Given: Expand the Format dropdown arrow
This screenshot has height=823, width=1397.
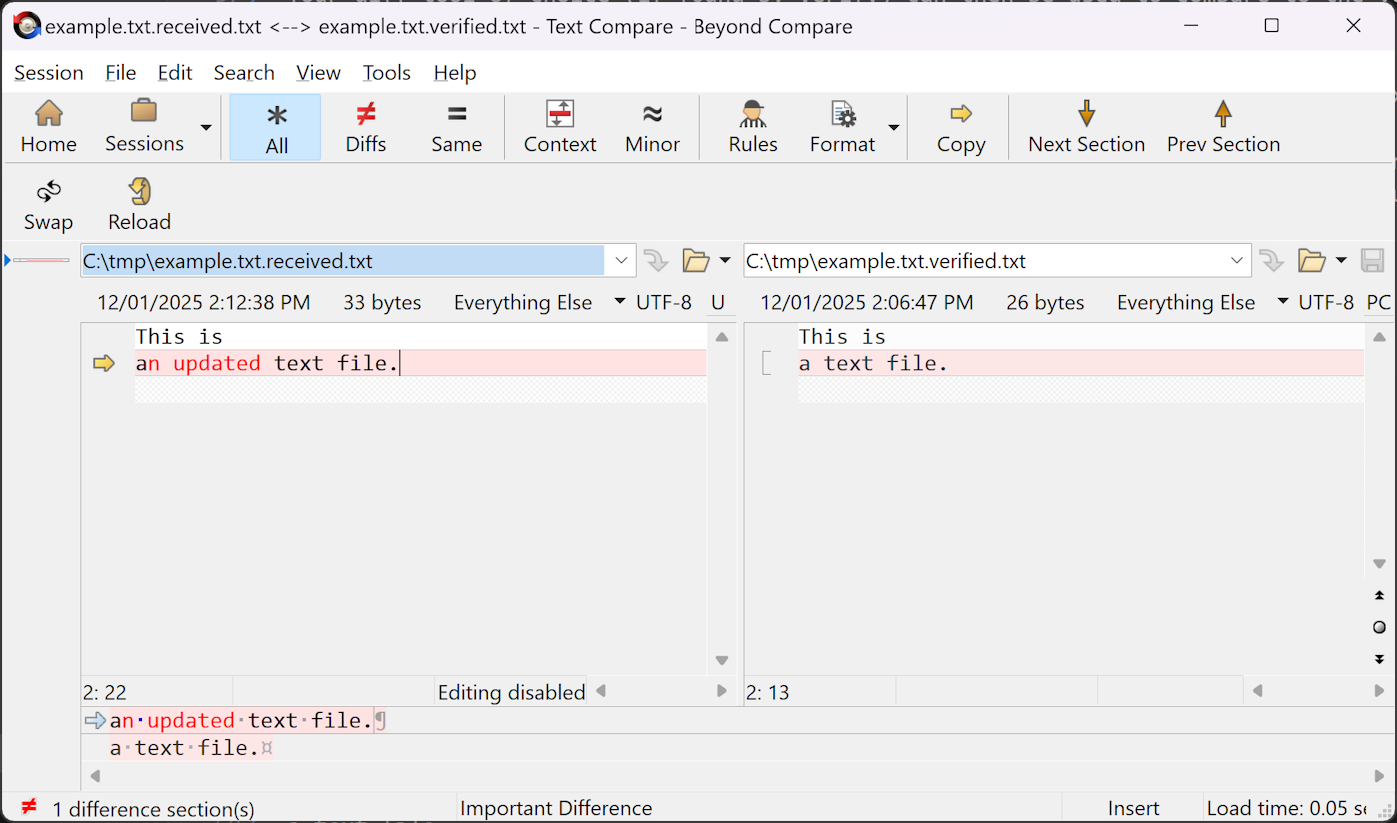Looking at the screenshot, I should (894, 127).
